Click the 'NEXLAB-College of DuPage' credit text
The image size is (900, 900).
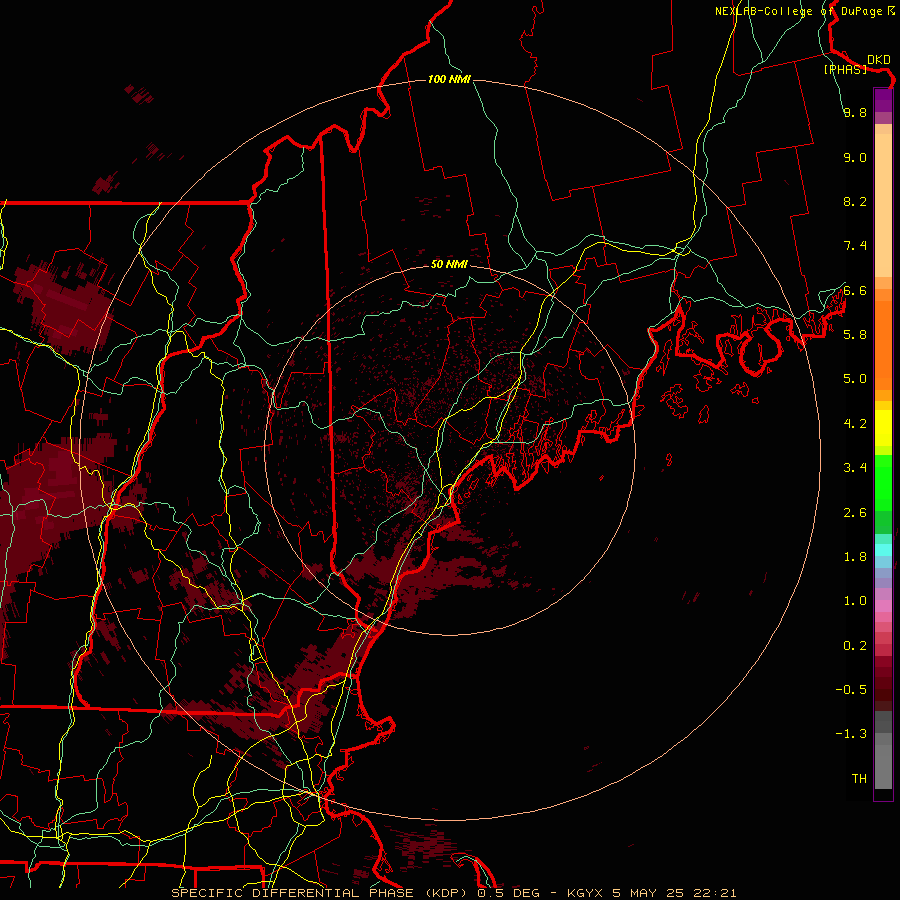click(798, 11)
